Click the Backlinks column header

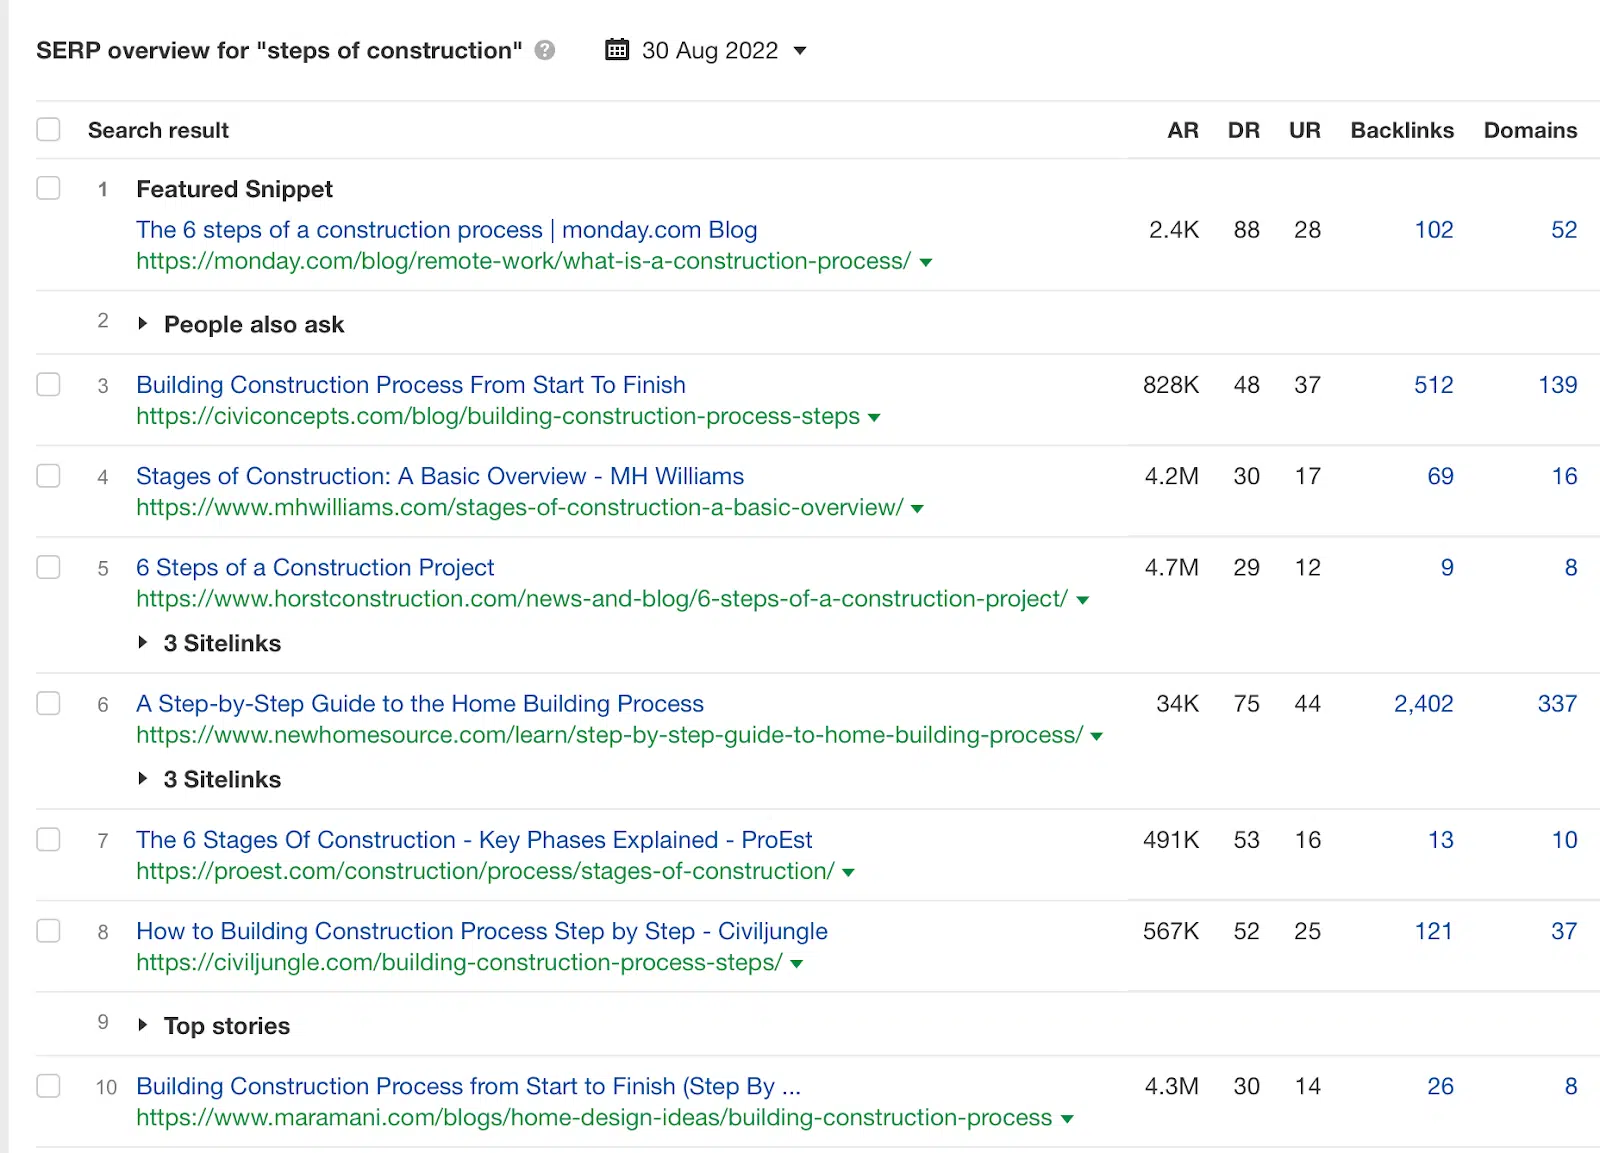tap(1402, 130)
